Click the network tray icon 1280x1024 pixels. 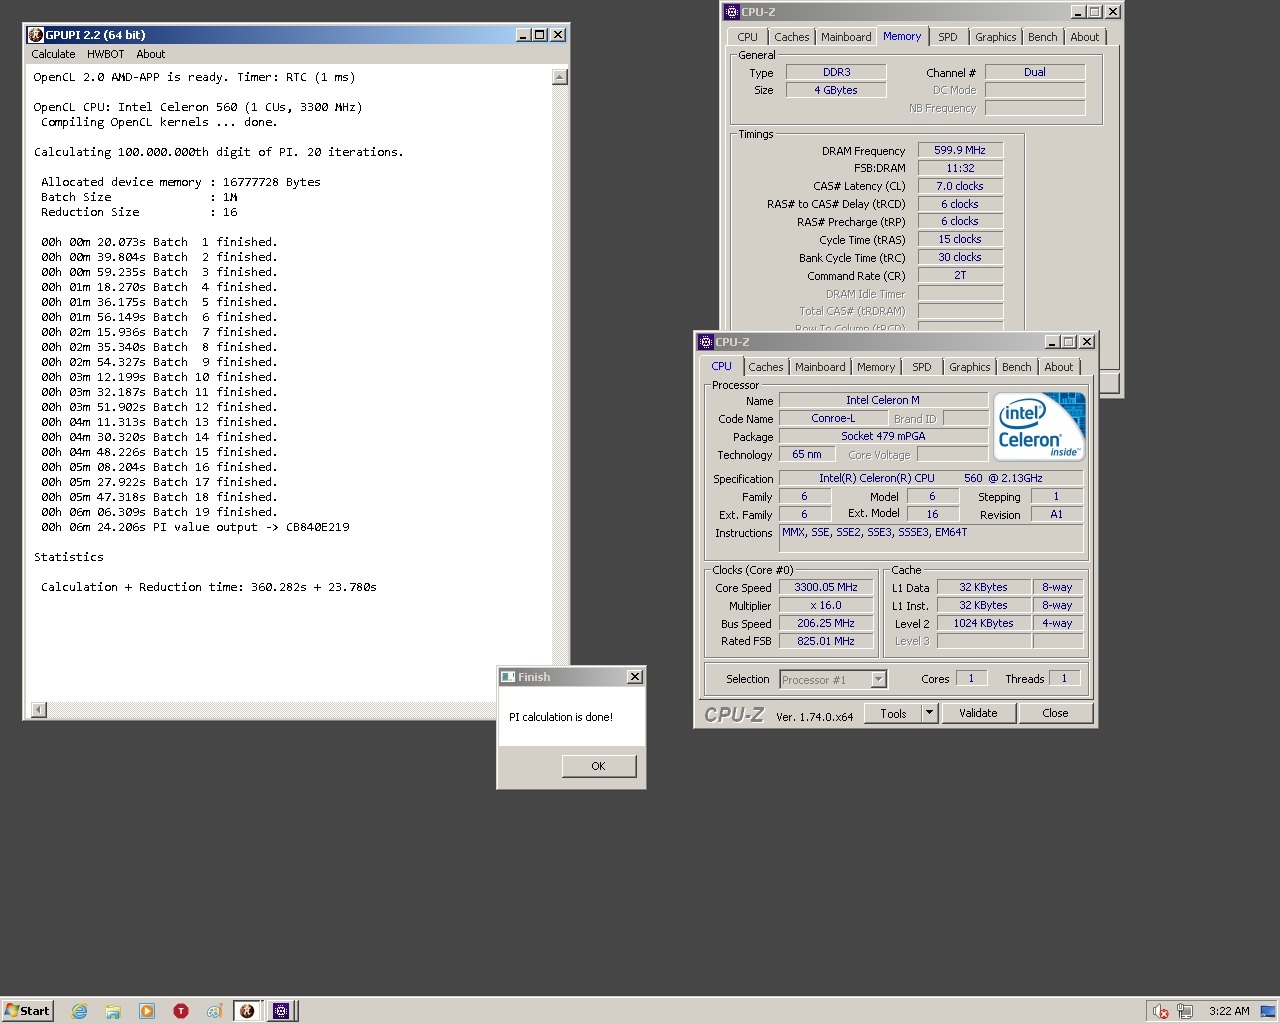click(x=1185, y=1011)
